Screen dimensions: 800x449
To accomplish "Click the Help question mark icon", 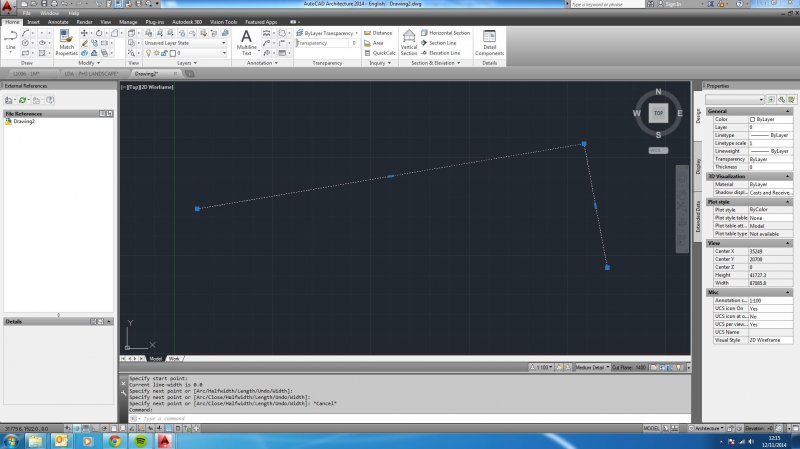I will (740, 4).
